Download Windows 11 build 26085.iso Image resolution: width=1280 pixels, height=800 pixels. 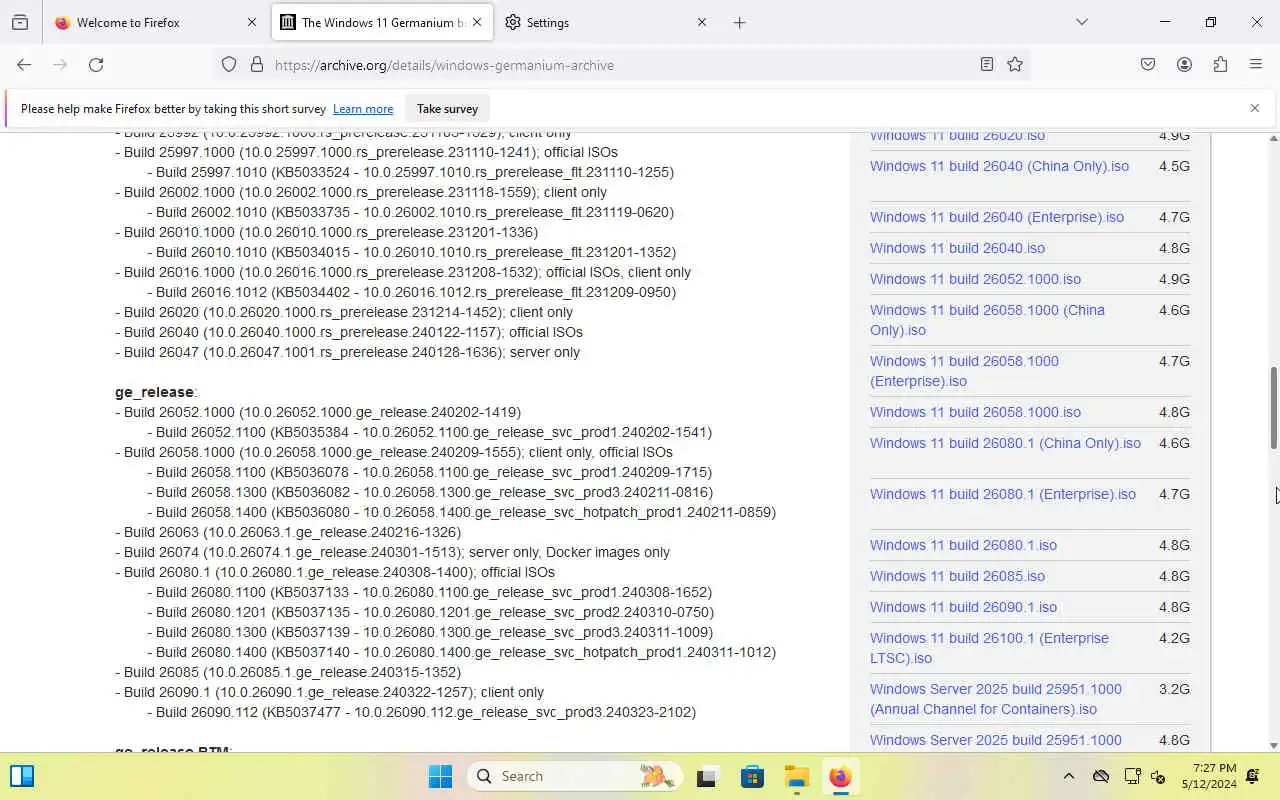pos(957,576)
